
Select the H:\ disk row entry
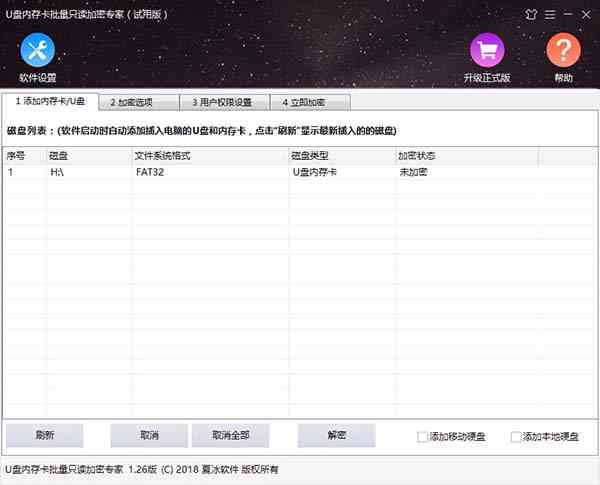pyautogui.click(x=57, y=172)
